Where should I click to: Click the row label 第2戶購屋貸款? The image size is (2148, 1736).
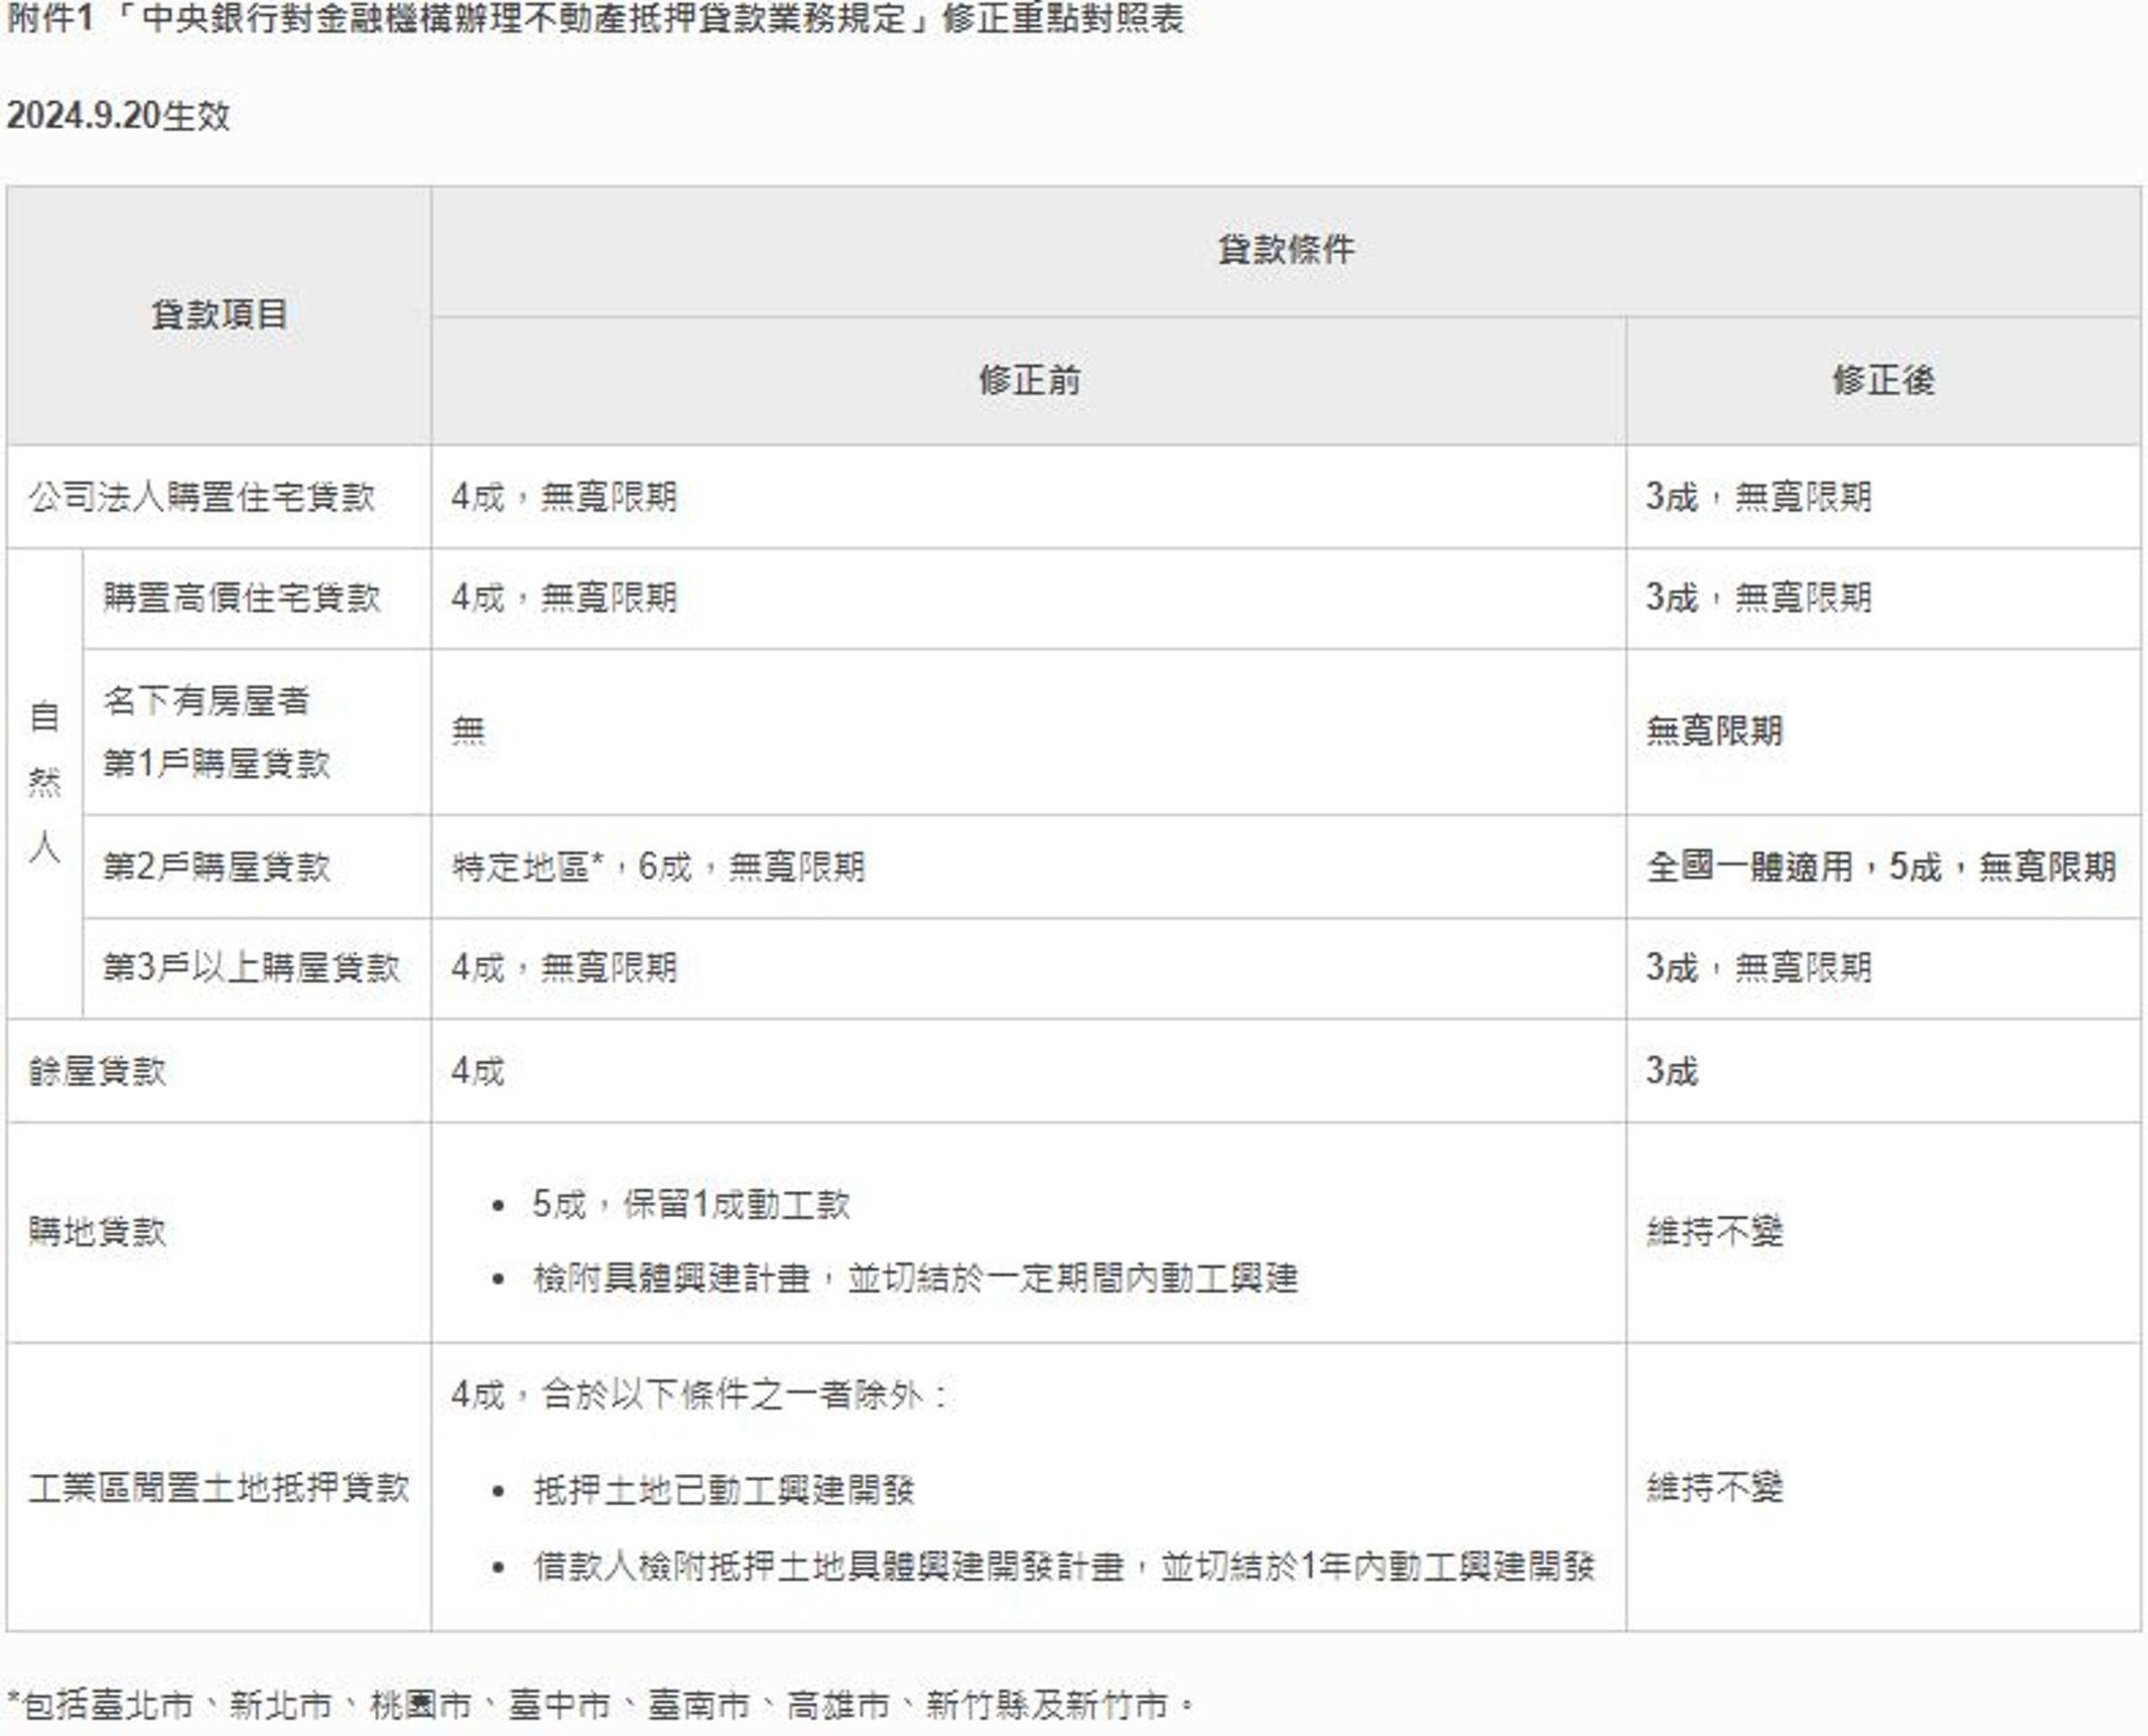[x=217, y=867]
